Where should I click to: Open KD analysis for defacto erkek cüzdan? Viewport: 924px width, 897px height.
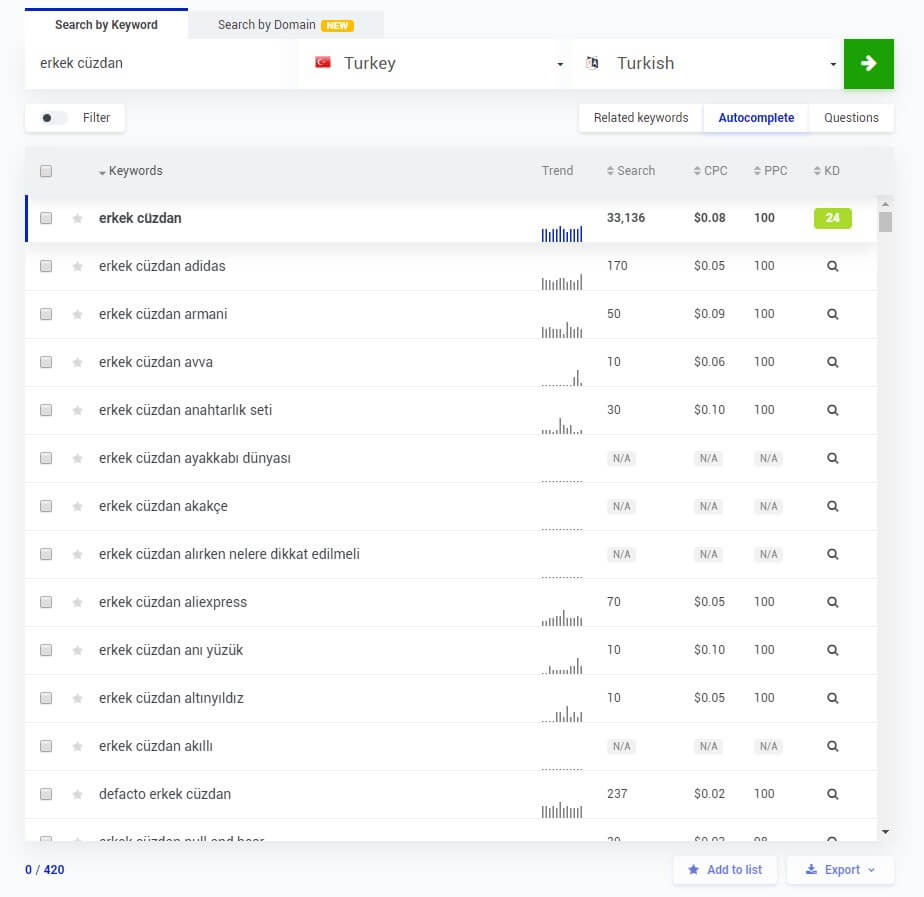point(832,794)
